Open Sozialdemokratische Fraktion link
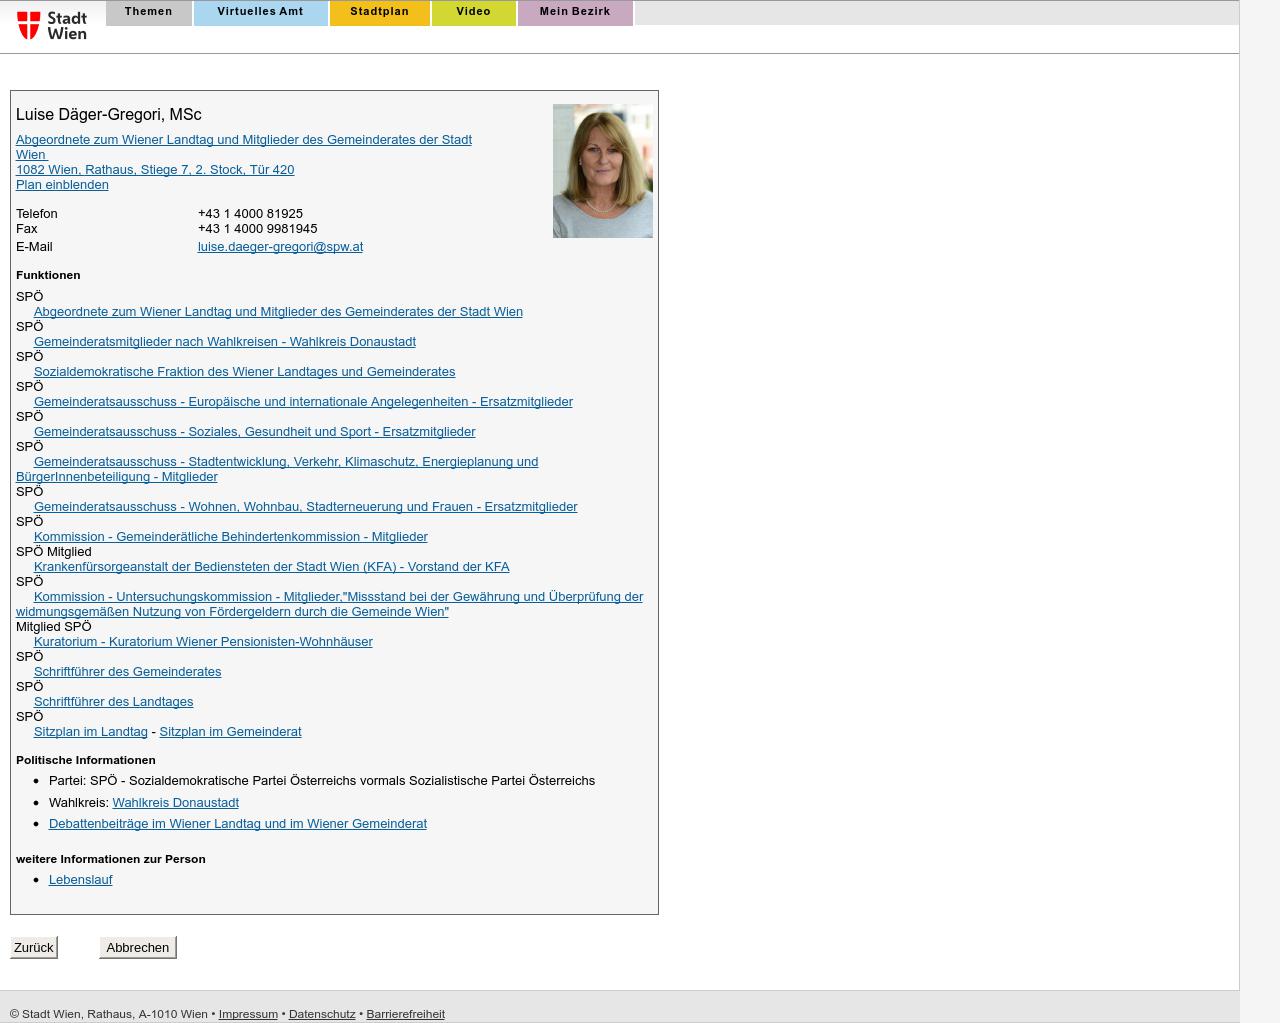 [244, 372]
